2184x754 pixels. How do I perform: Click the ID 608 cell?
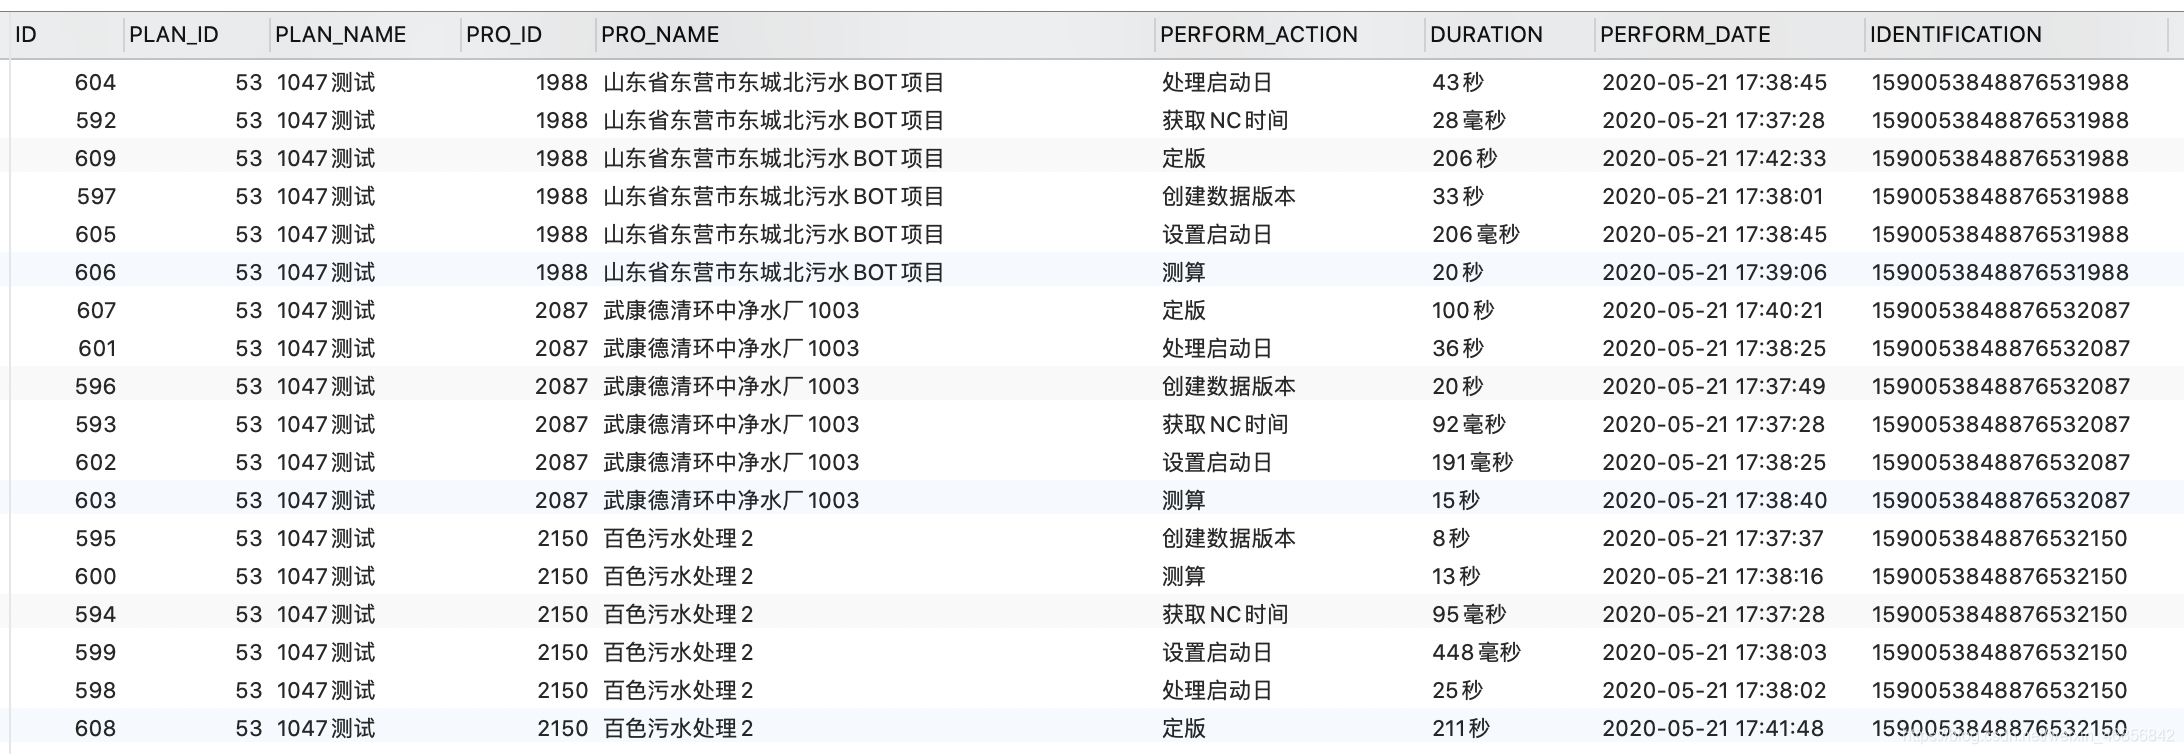click(x=95, y=729)
